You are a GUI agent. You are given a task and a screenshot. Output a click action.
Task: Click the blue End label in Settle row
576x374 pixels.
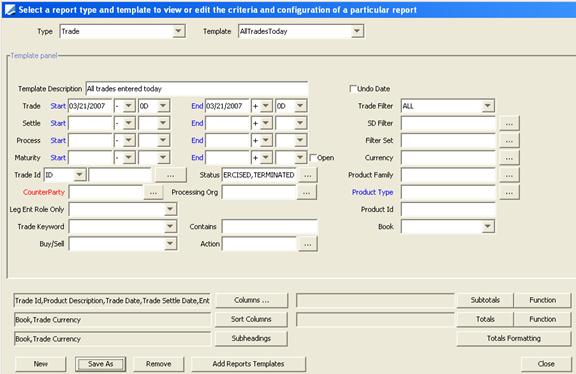pos(197,123)
